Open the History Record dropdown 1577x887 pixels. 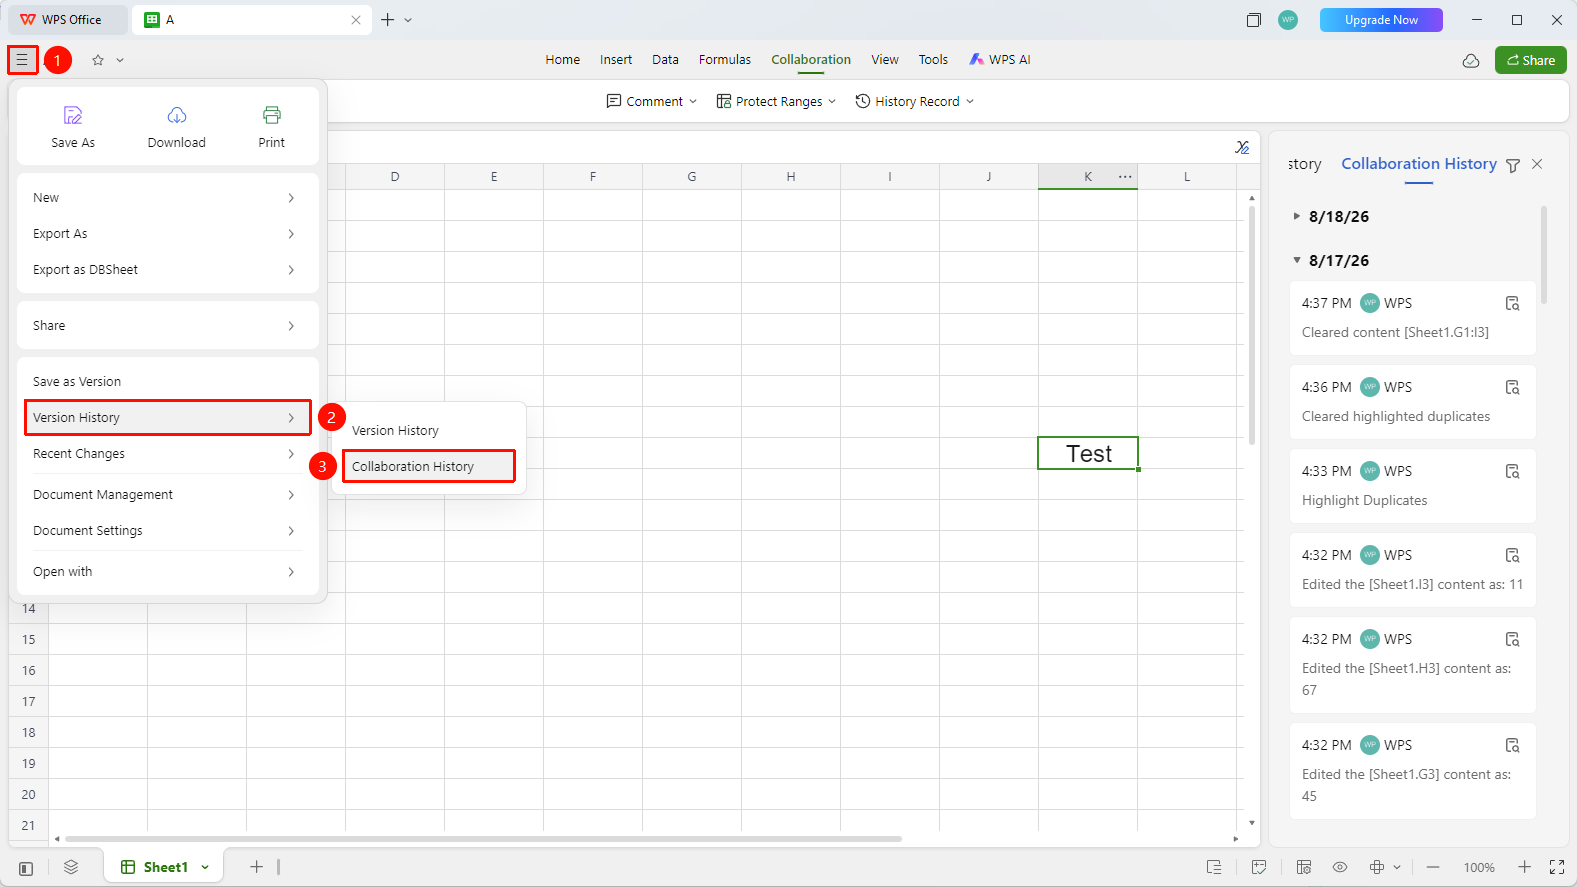point(914,101)
